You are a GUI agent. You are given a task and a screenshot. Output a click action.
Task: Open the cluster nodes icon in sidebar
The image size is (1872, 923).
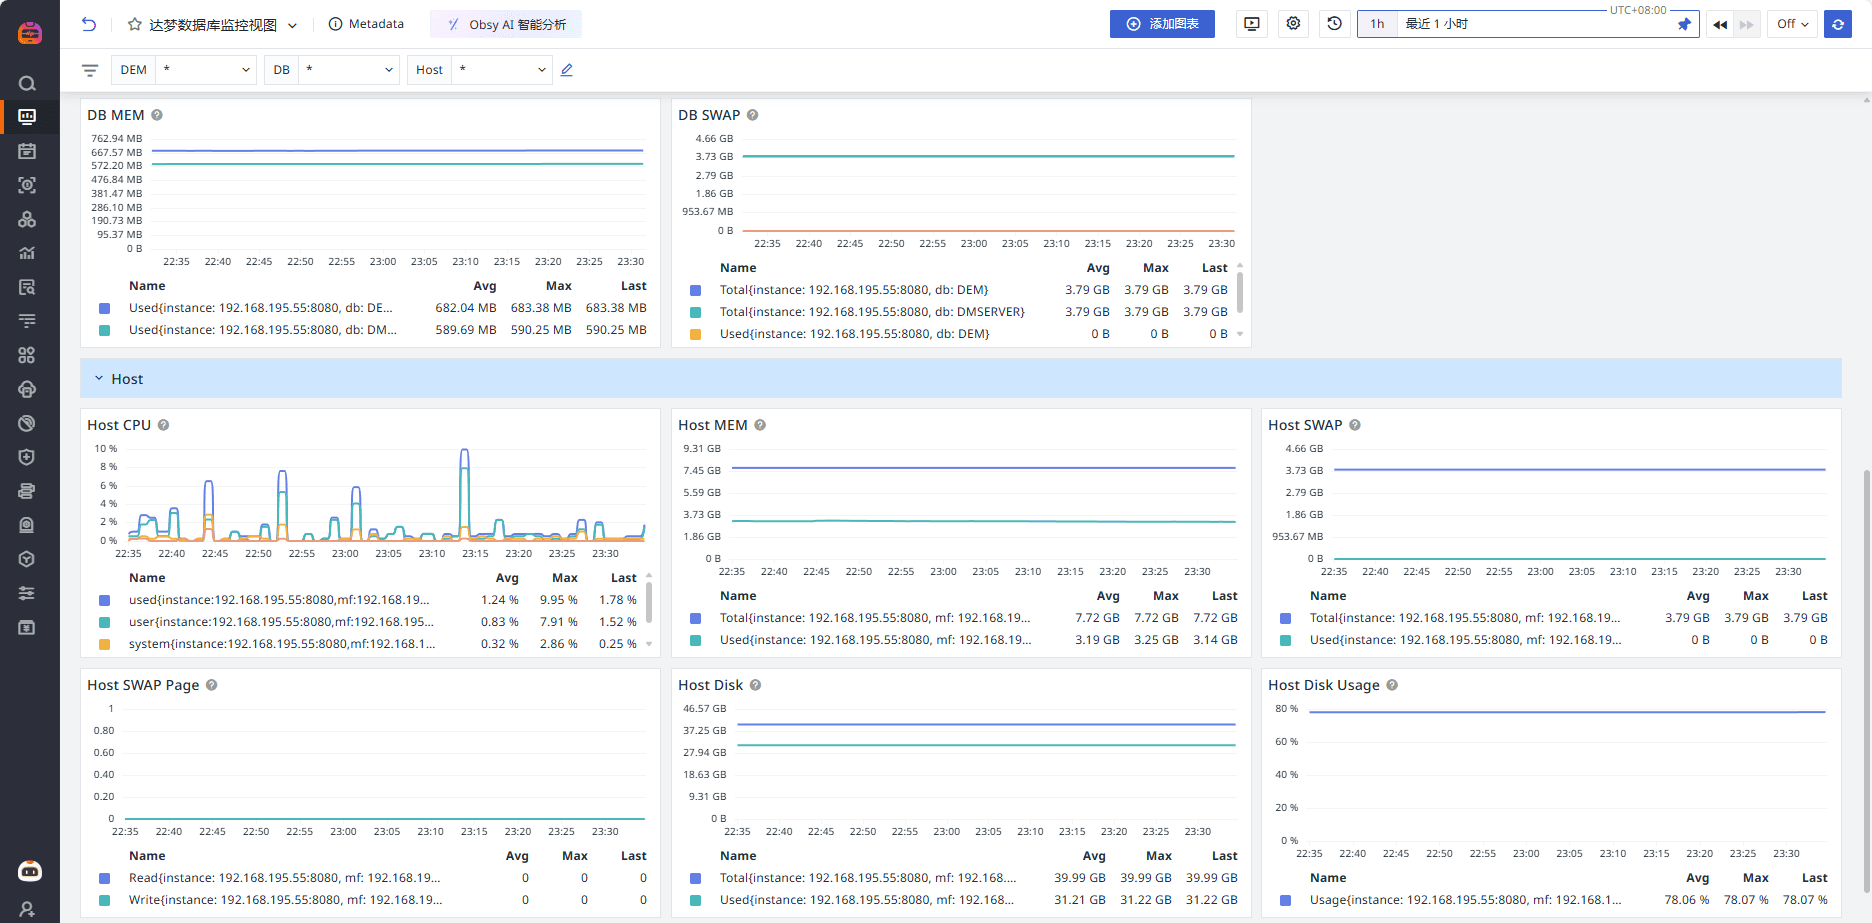(x=27, y=219)
